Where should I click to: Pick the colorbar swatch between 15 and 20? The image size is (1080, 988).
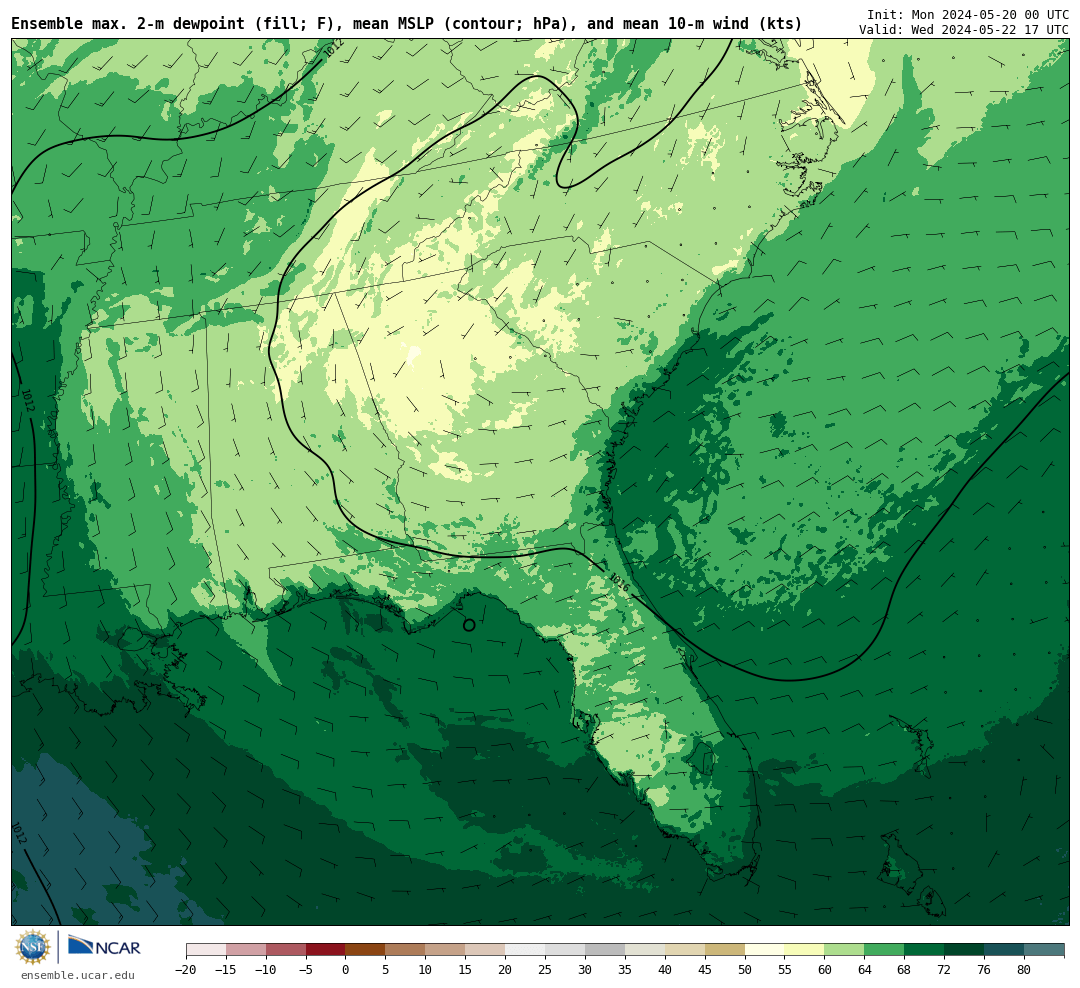coord(486,950)
